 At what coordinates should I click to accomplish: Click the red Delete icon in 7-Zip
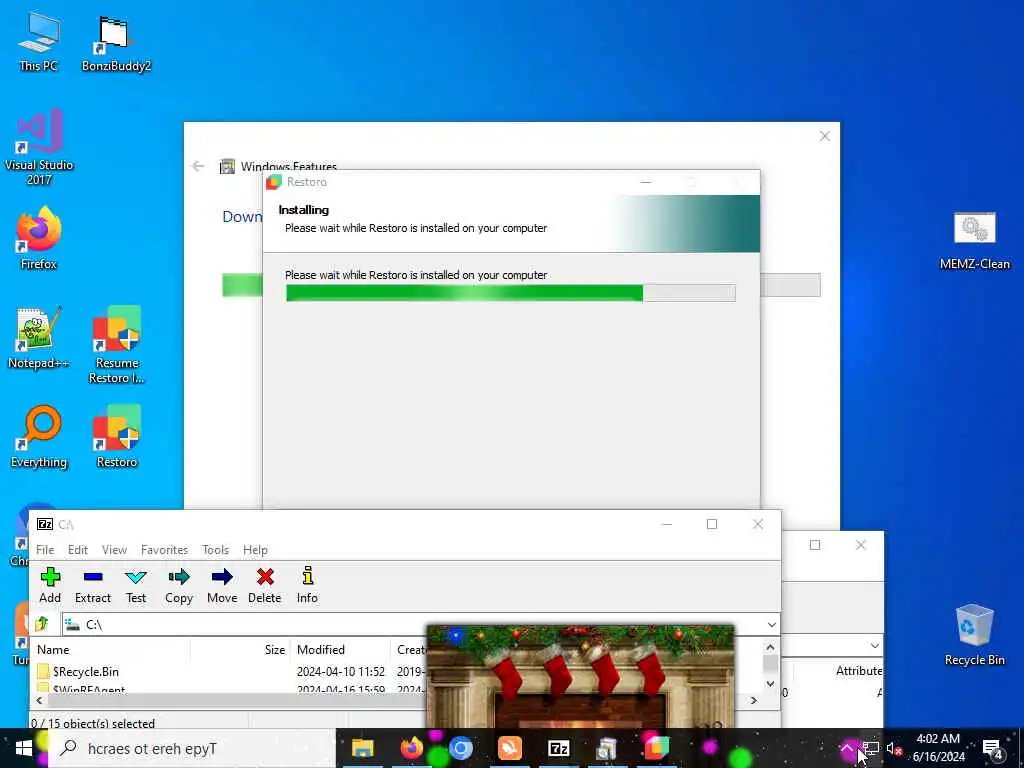[264, 577]
